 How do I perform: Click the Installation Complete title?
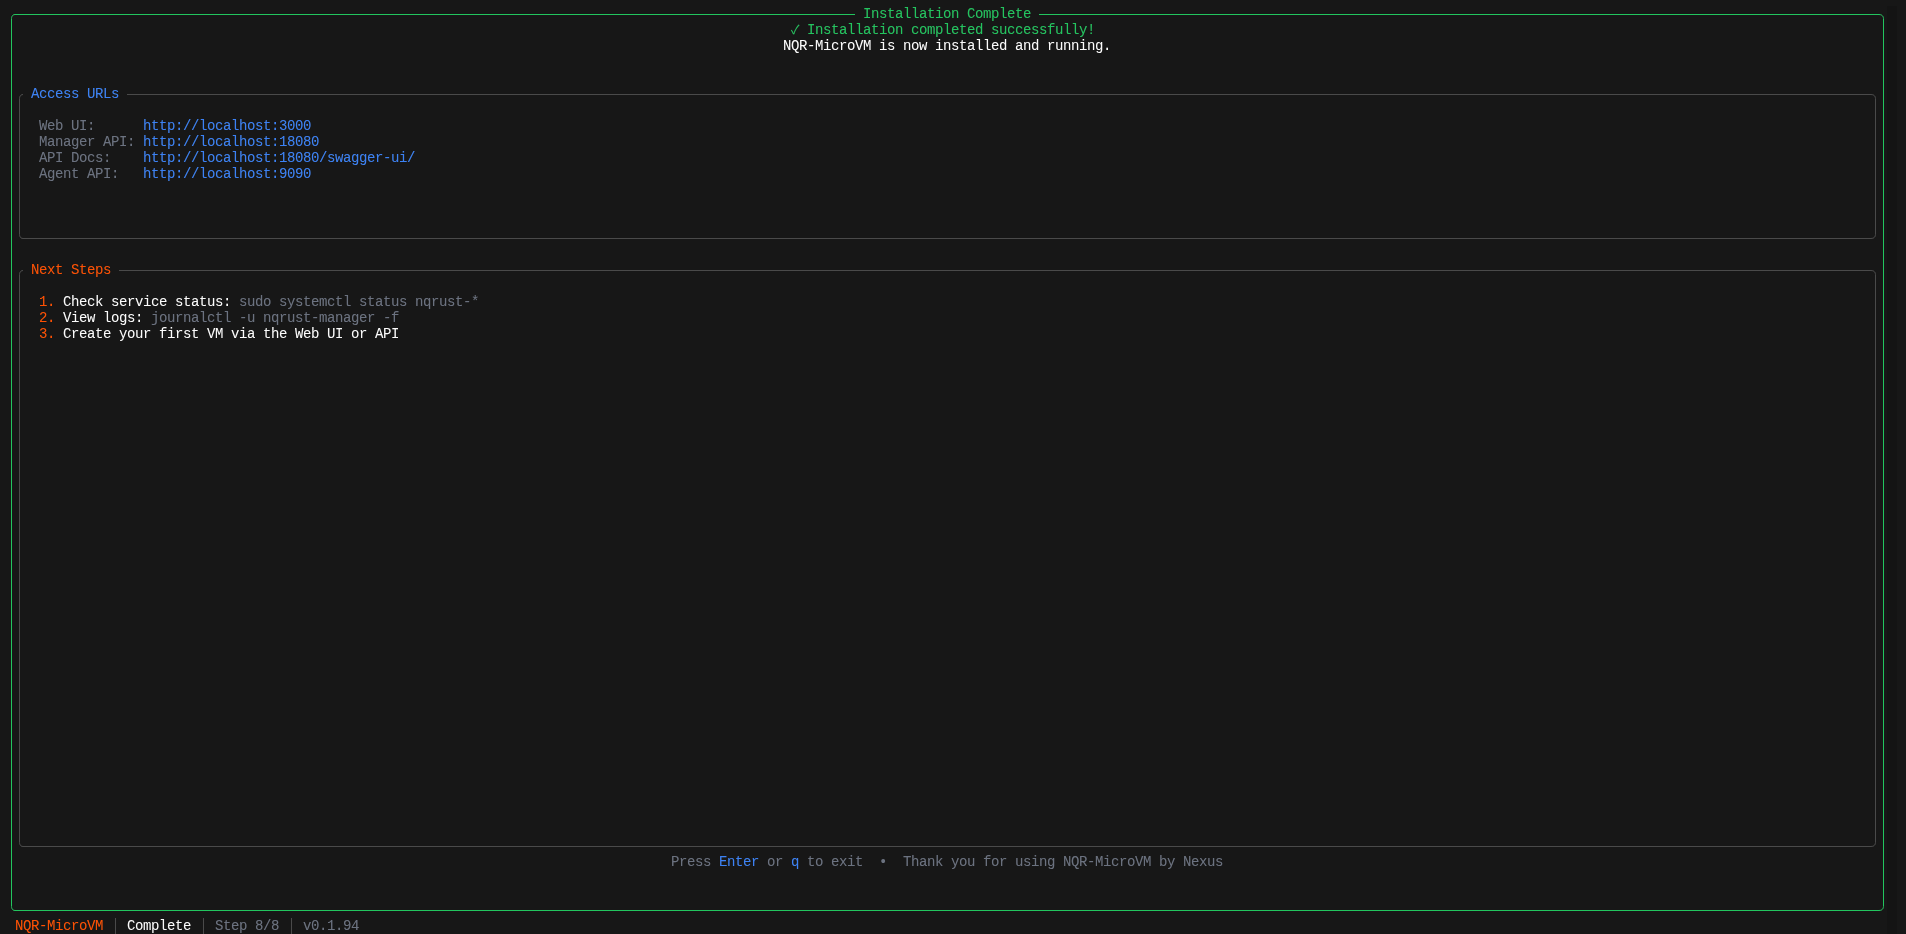(x=946, y=14)
